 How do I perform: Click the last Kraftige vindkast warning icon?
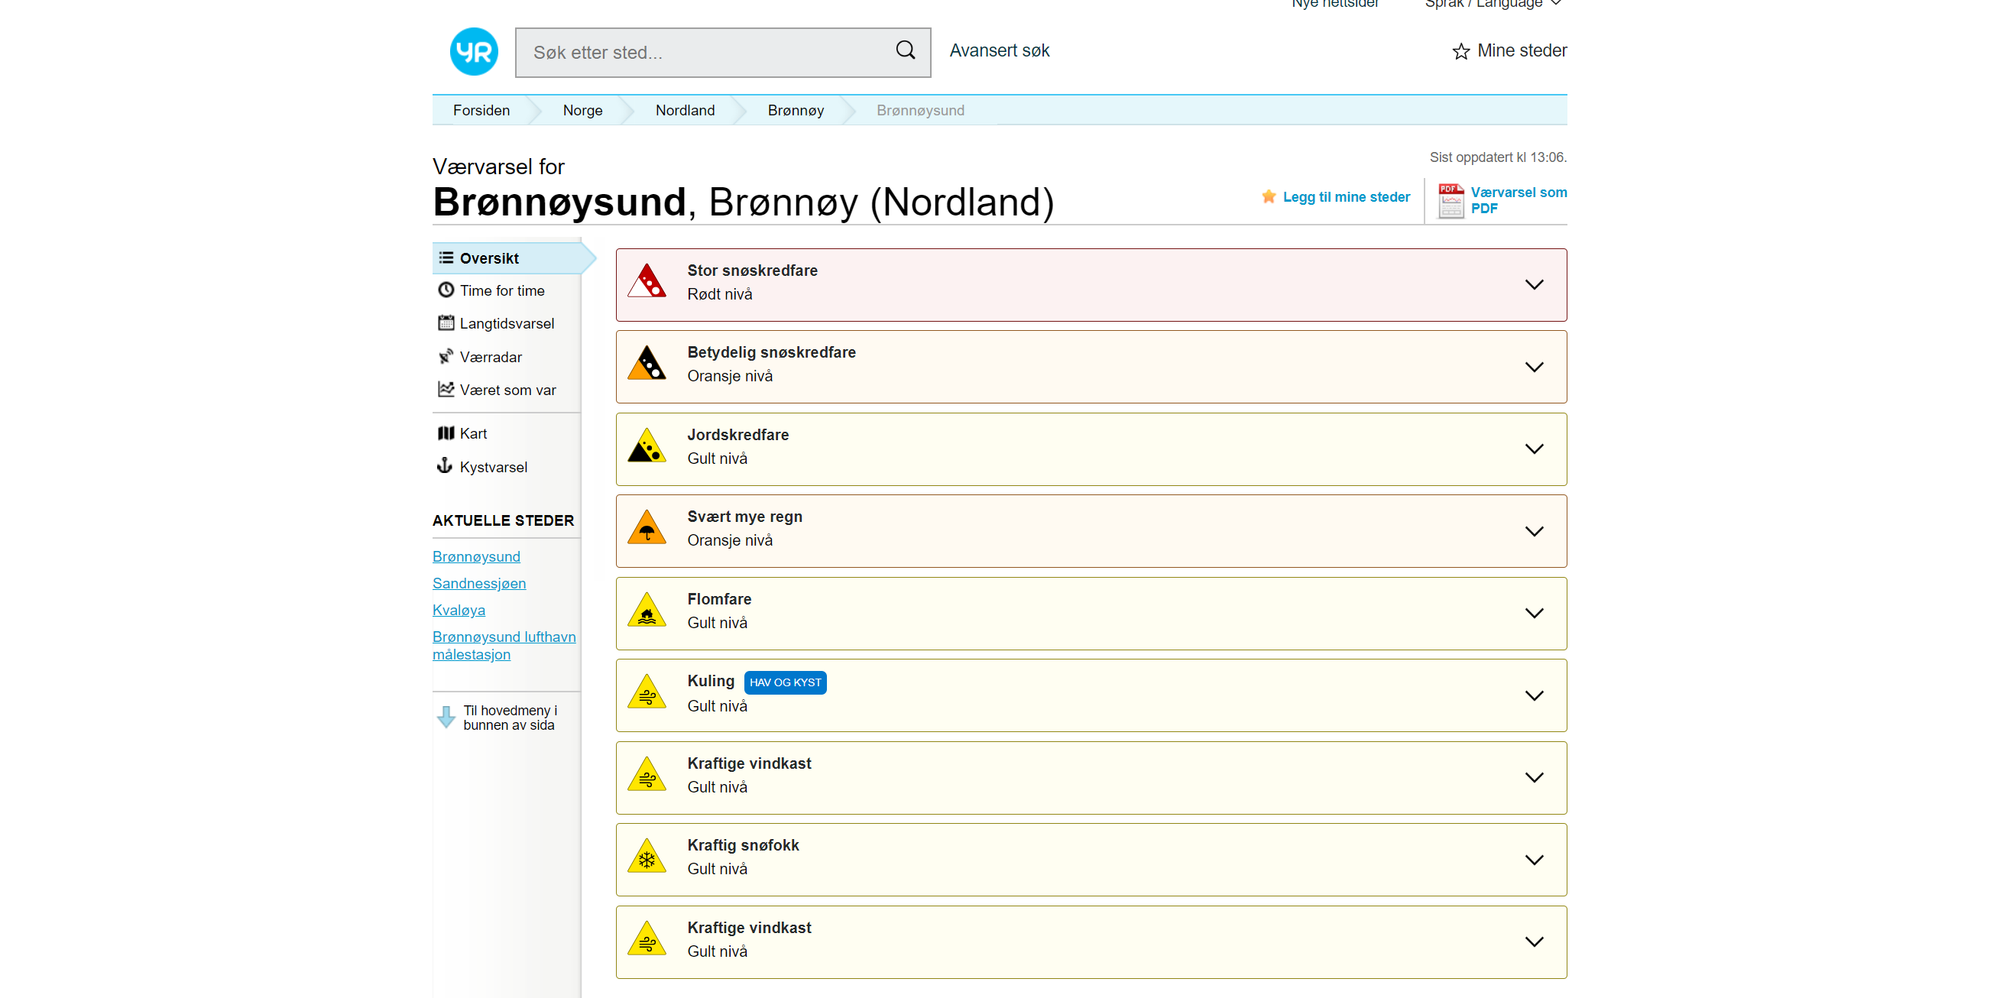647,939
